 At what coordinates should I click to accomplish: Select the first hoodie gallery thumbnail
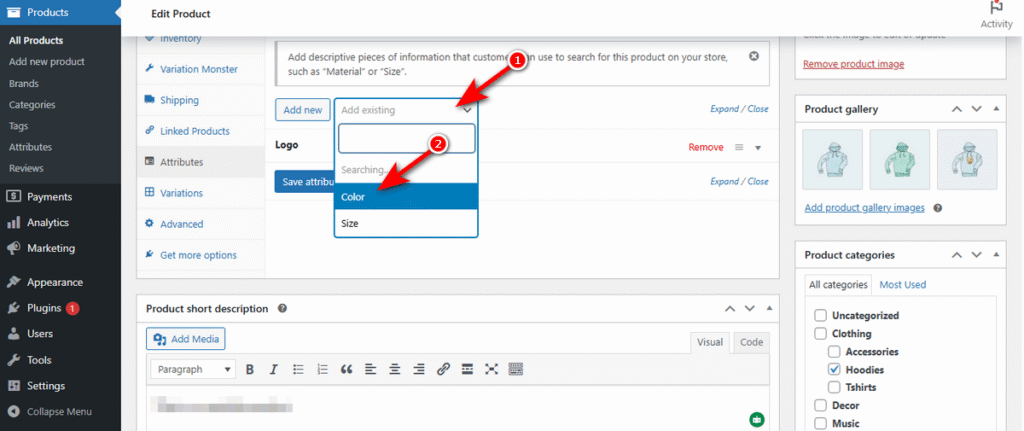click(x=832, y=160)
